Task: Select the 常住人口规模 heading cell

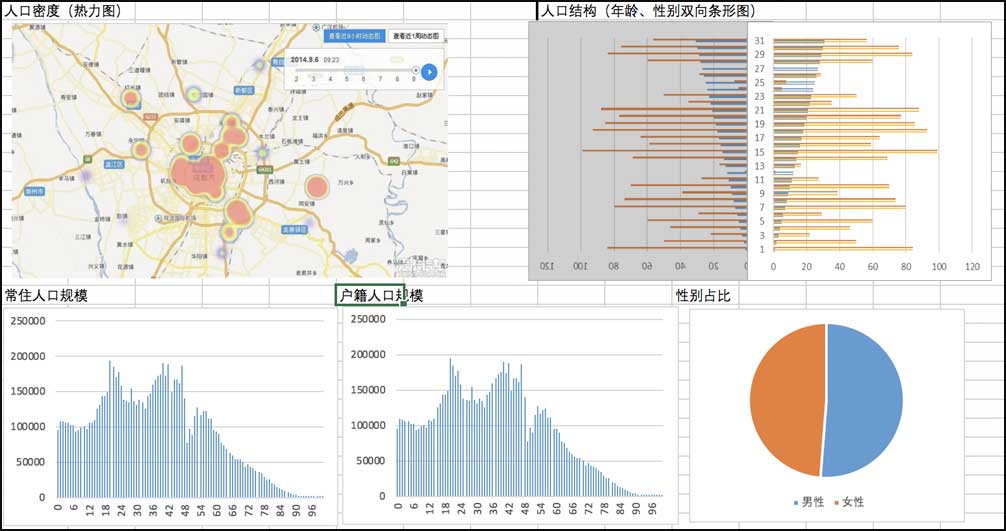Action: pyautogui.click(x=45, y=295)
